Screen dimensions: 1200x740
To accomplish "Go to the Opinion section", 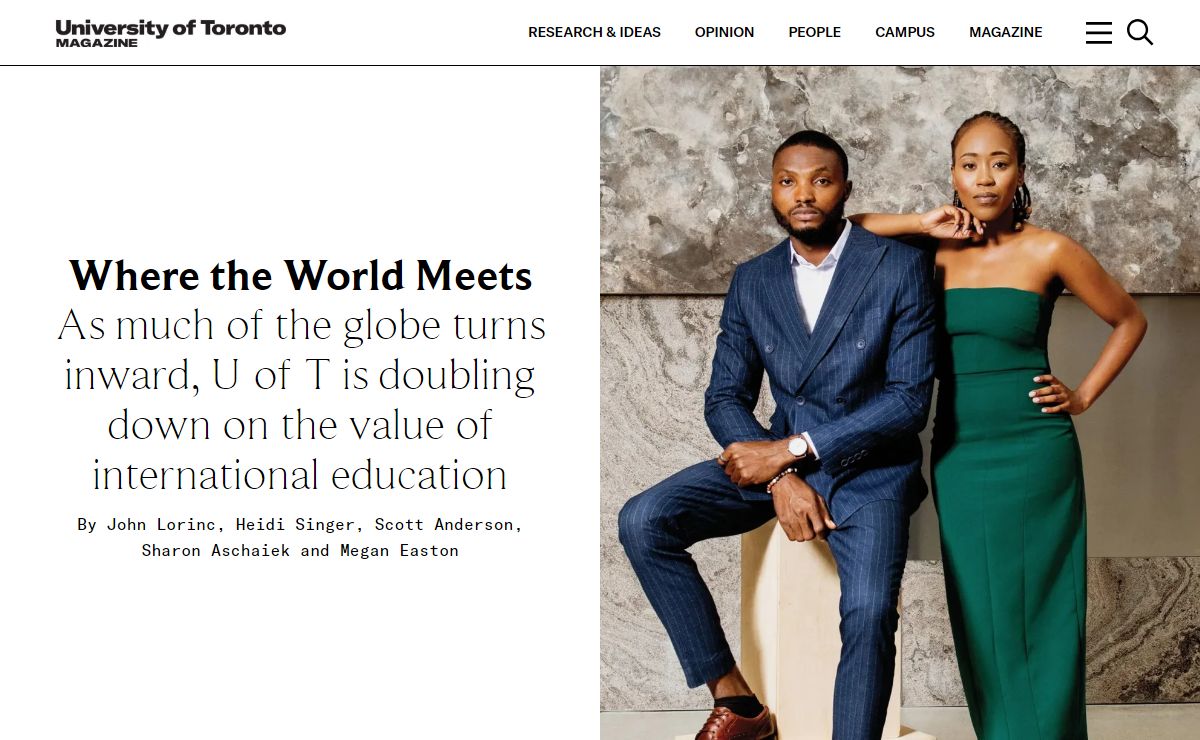I will (x=724, y=32).
